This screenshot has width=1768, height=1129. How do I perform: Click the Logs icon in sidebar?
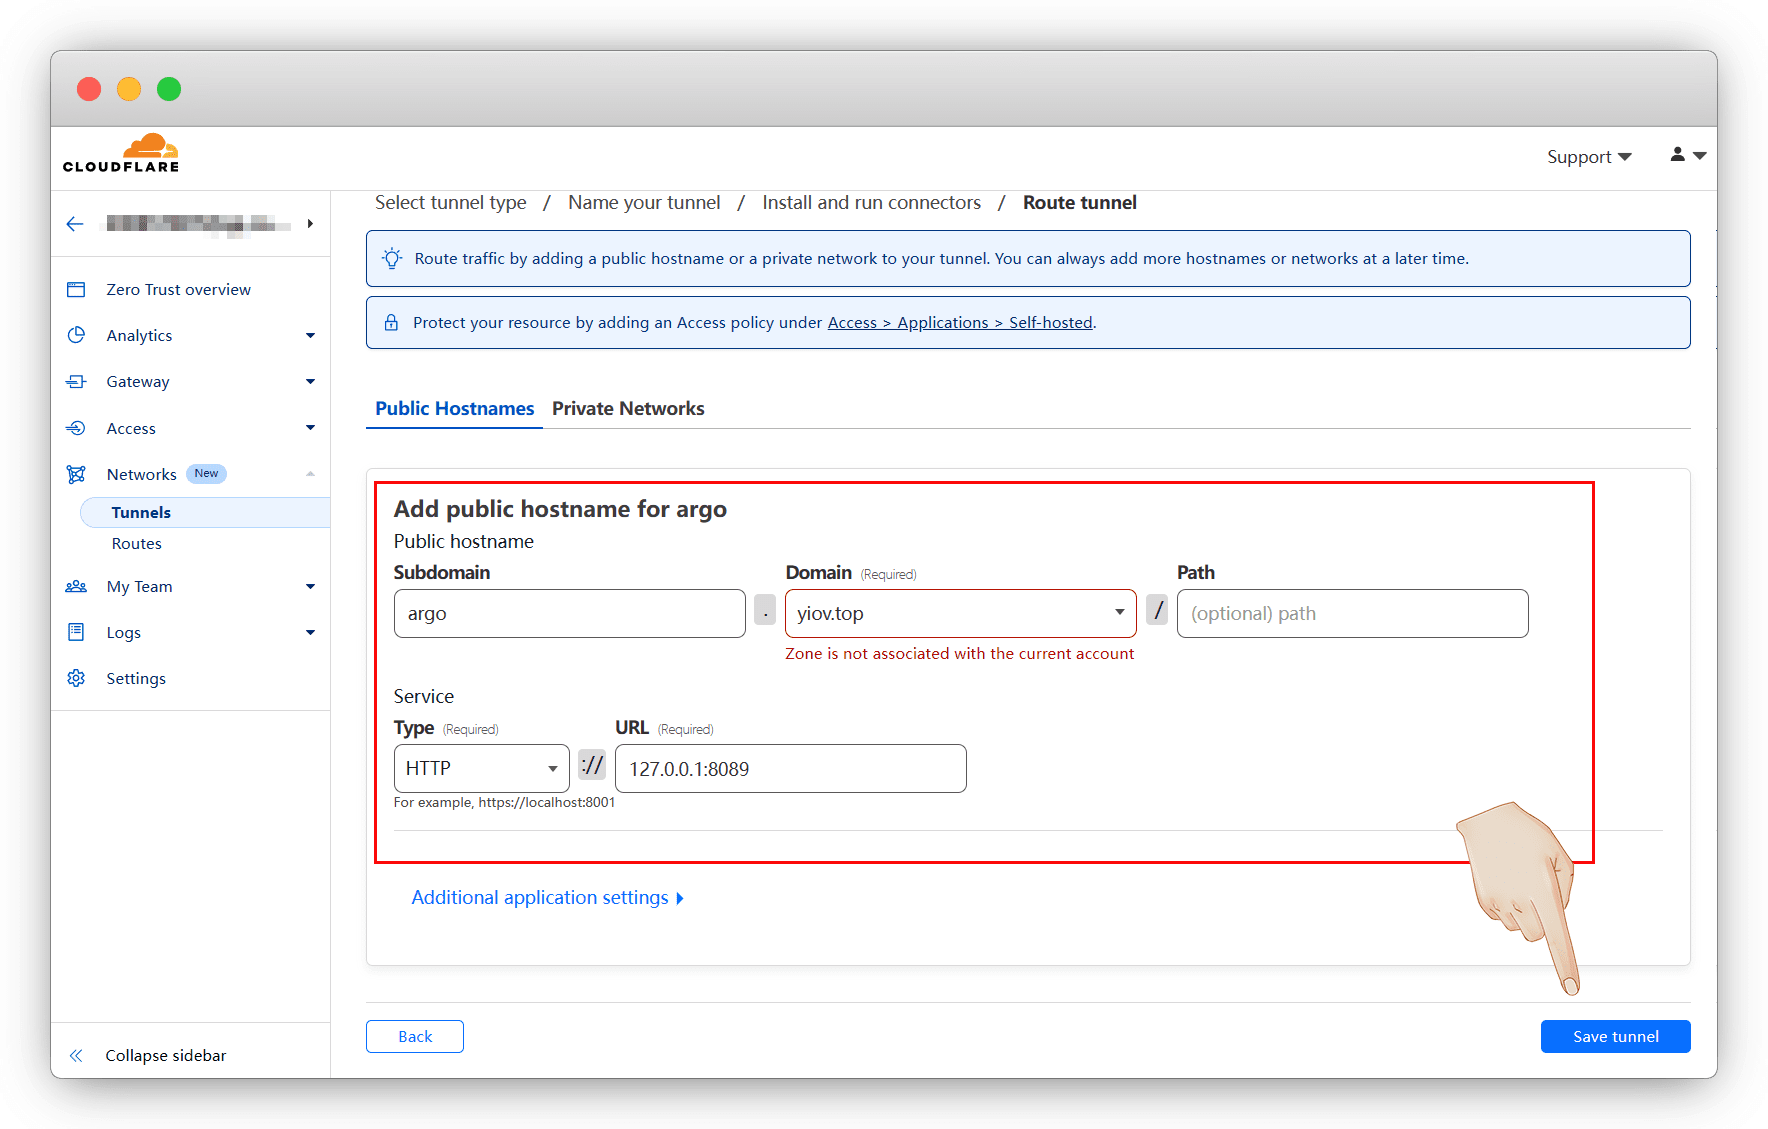[76, 633]
